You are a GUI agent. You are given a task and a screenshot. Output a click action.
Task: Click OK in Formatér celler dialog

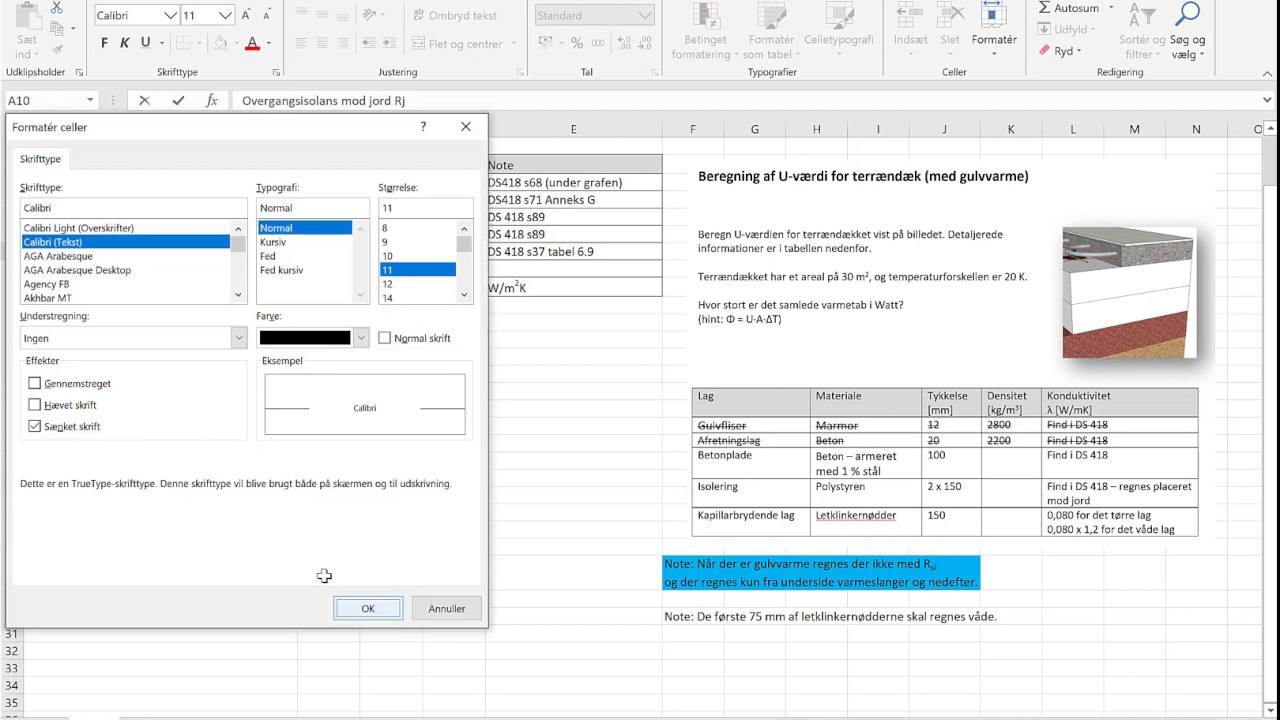pos(368,608)
